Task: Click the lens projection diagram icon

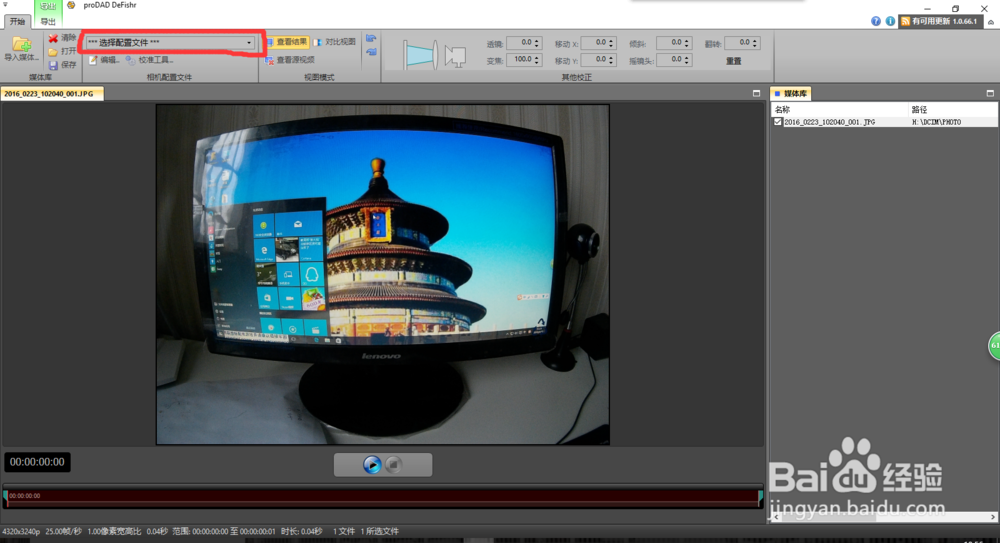Action: tap(420, 55)
